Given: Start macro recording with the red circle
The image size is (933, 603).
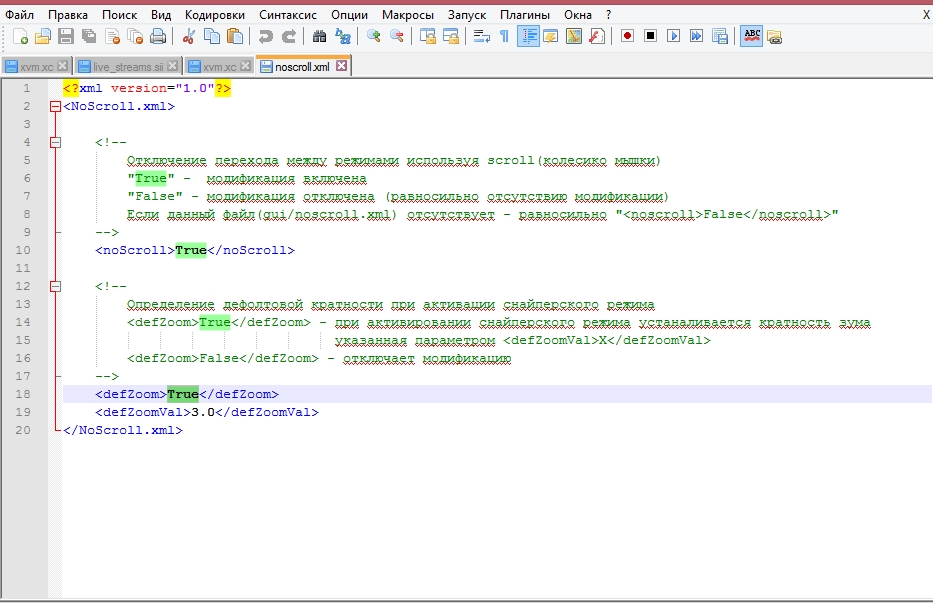Looking at the screenshot, I should click(627, 37).
